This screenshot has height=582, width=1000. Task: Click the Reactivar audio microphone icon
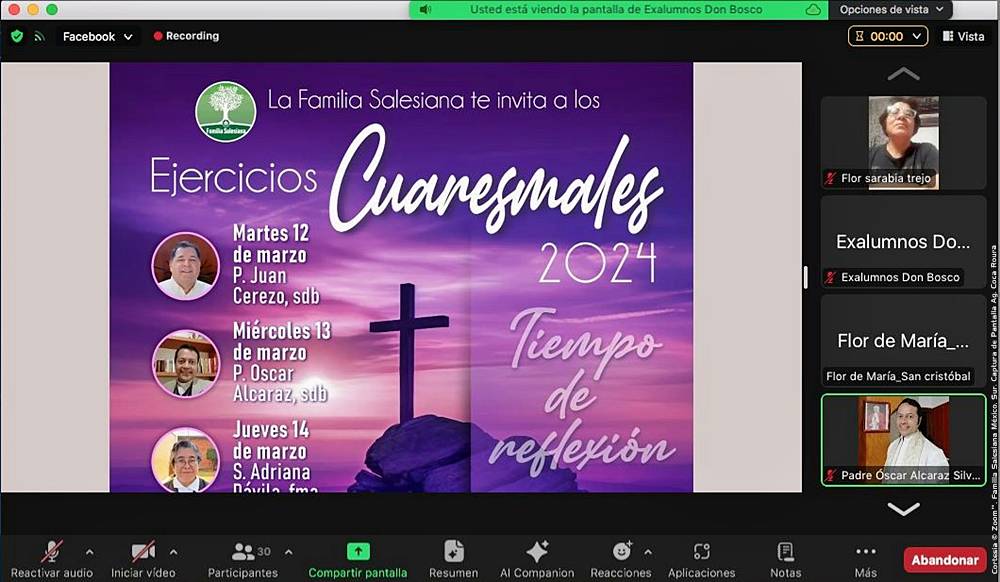click(52, 551)
